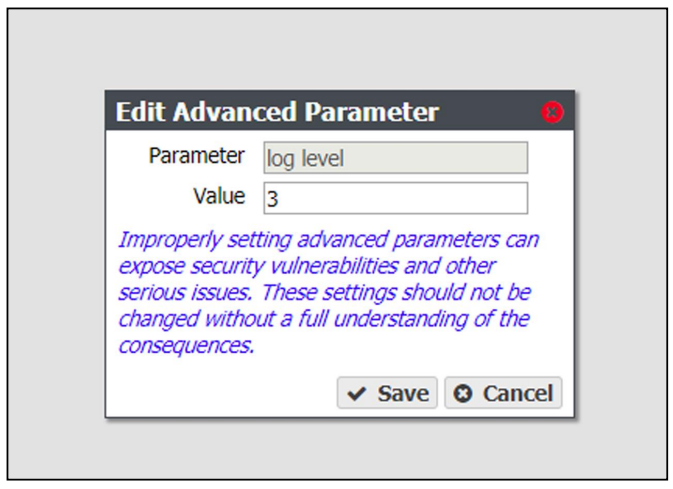Focus the Value input field
Image resolution: width=673 pixels, height=489 pixels.
[x=396, y=198]
